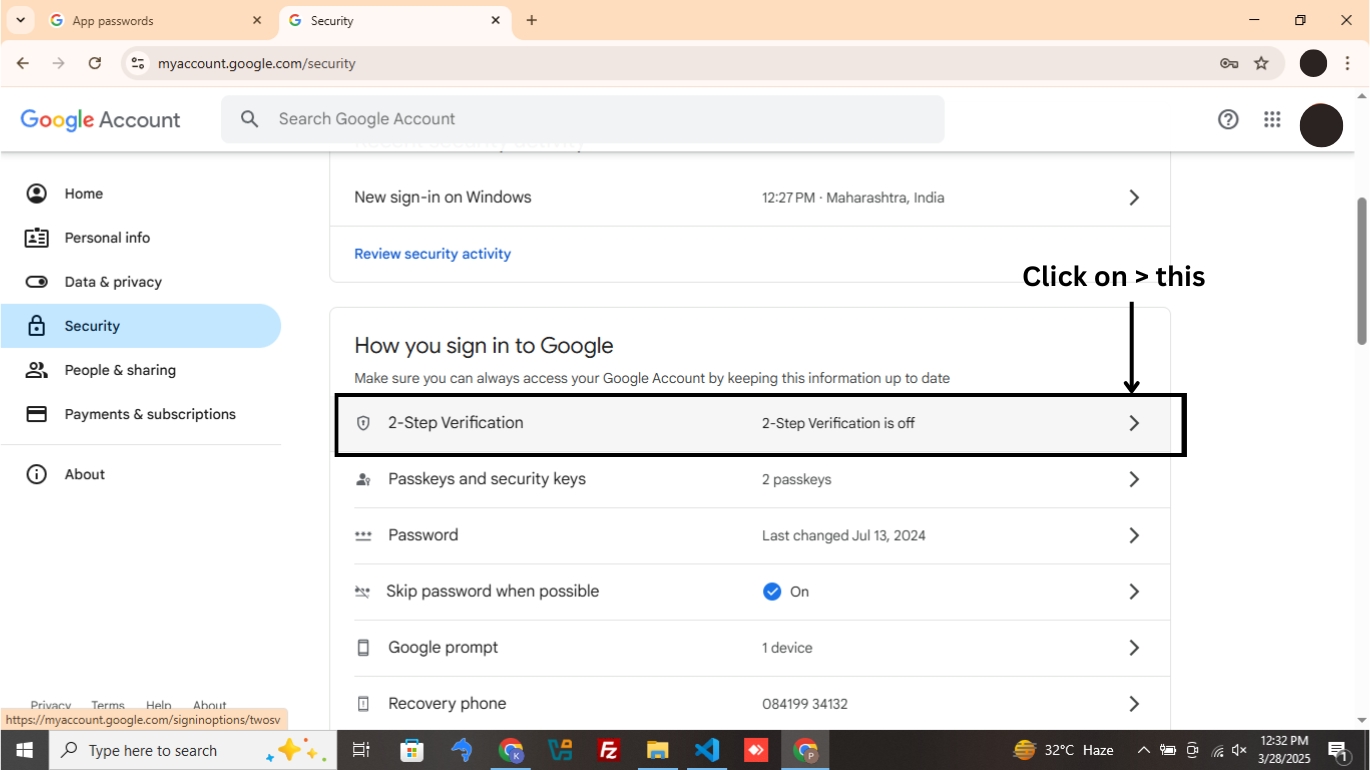Open the Google apps grid

(x=1272, y=119)
